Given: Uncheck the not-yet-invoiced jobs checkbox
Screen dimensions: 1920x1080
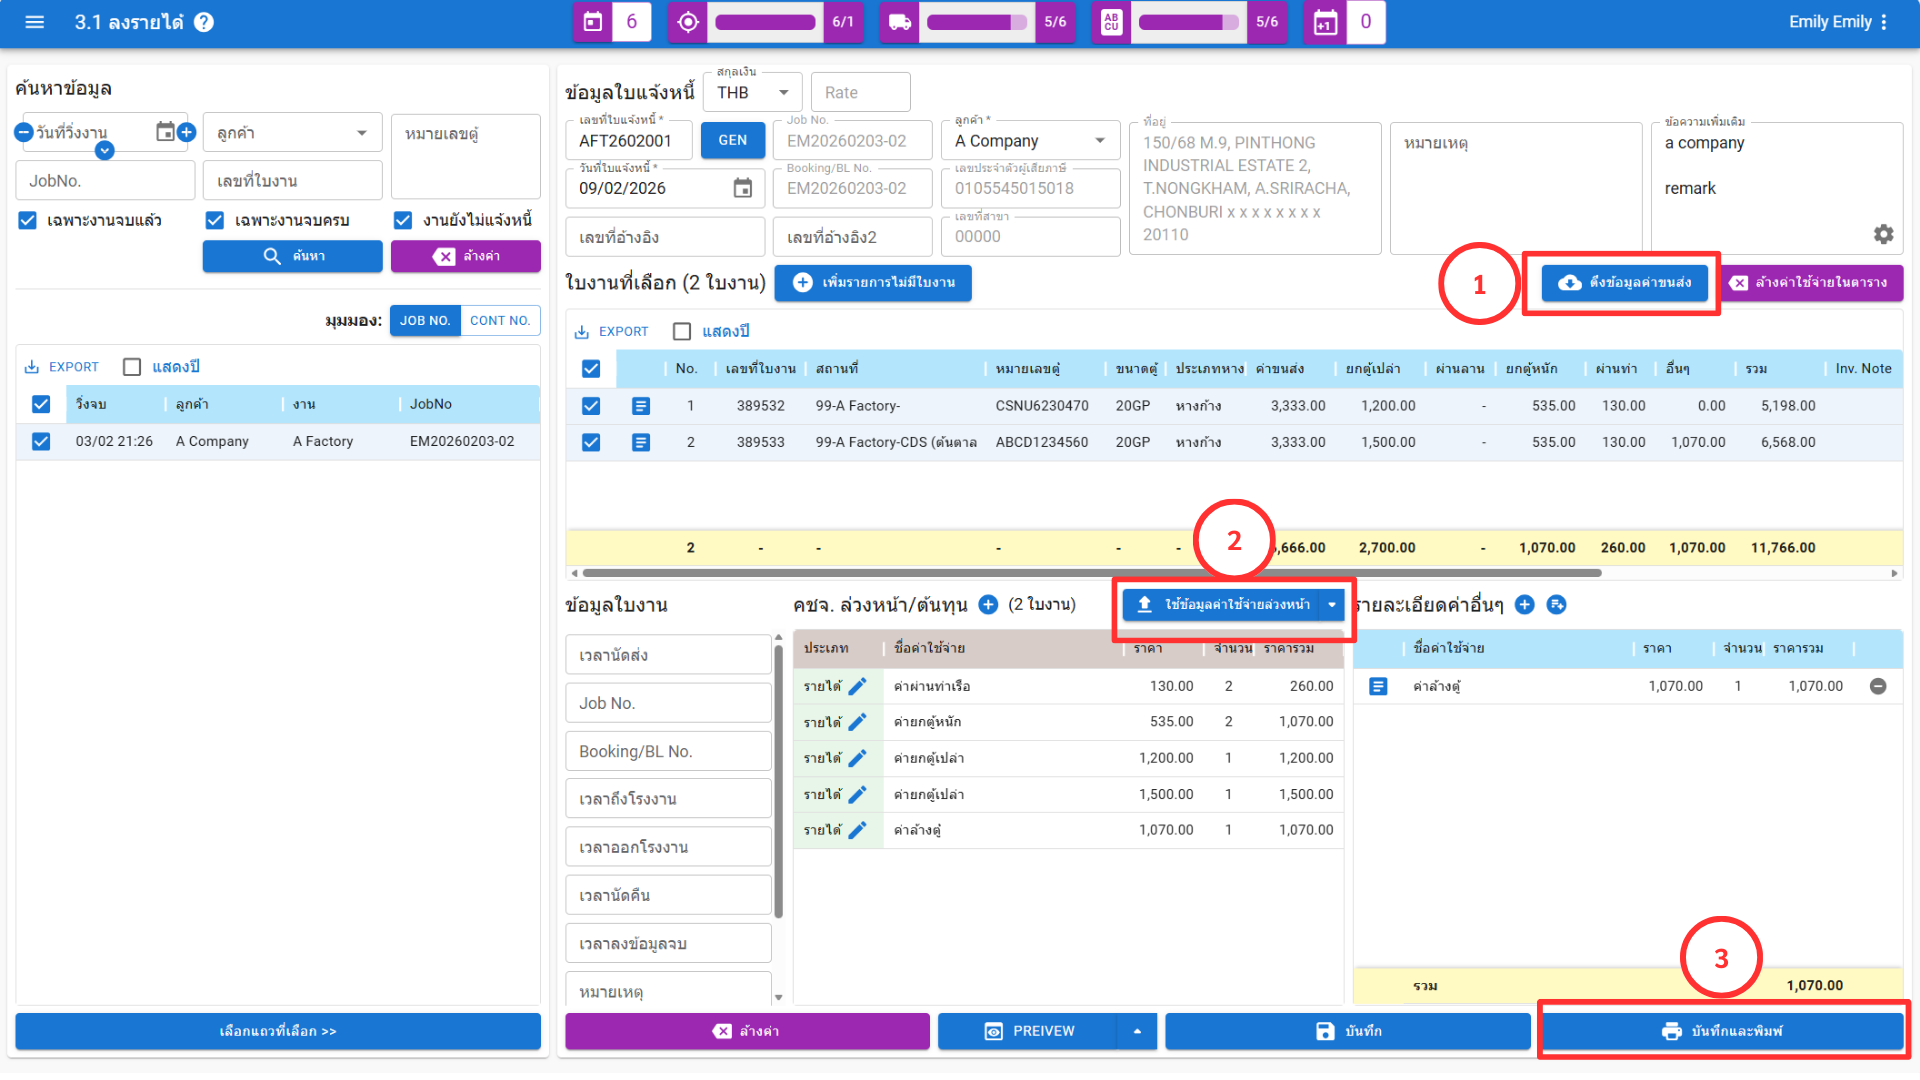Looking at the screenshot, I should (403, 220).
